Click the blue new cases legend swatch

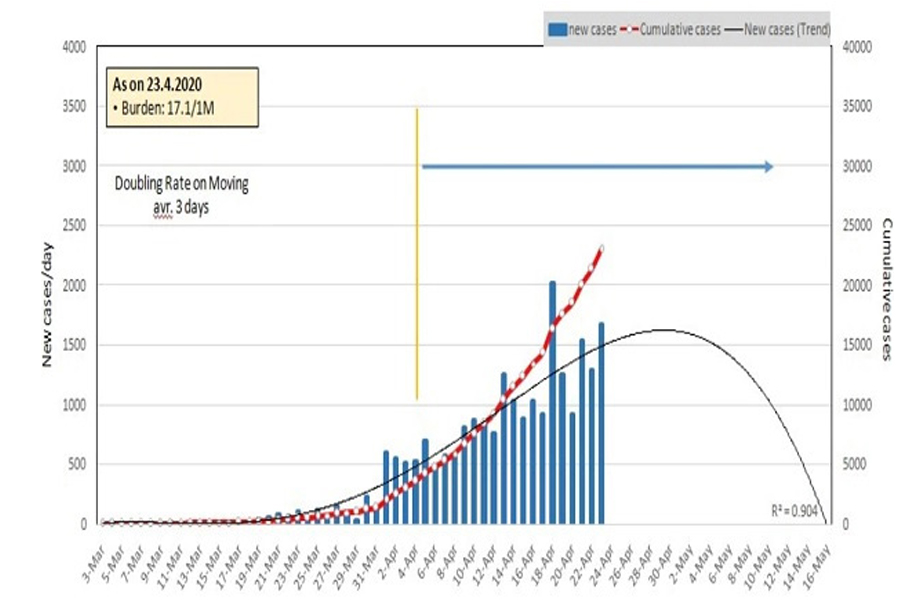pos(557,30)
